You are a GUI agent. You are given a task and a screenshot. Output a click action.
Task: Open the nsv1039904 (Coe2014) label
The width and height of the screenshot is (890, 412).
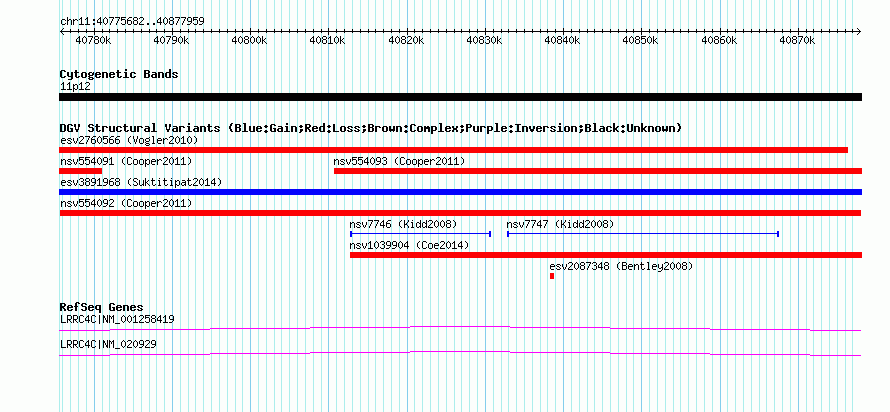[409, 245]
